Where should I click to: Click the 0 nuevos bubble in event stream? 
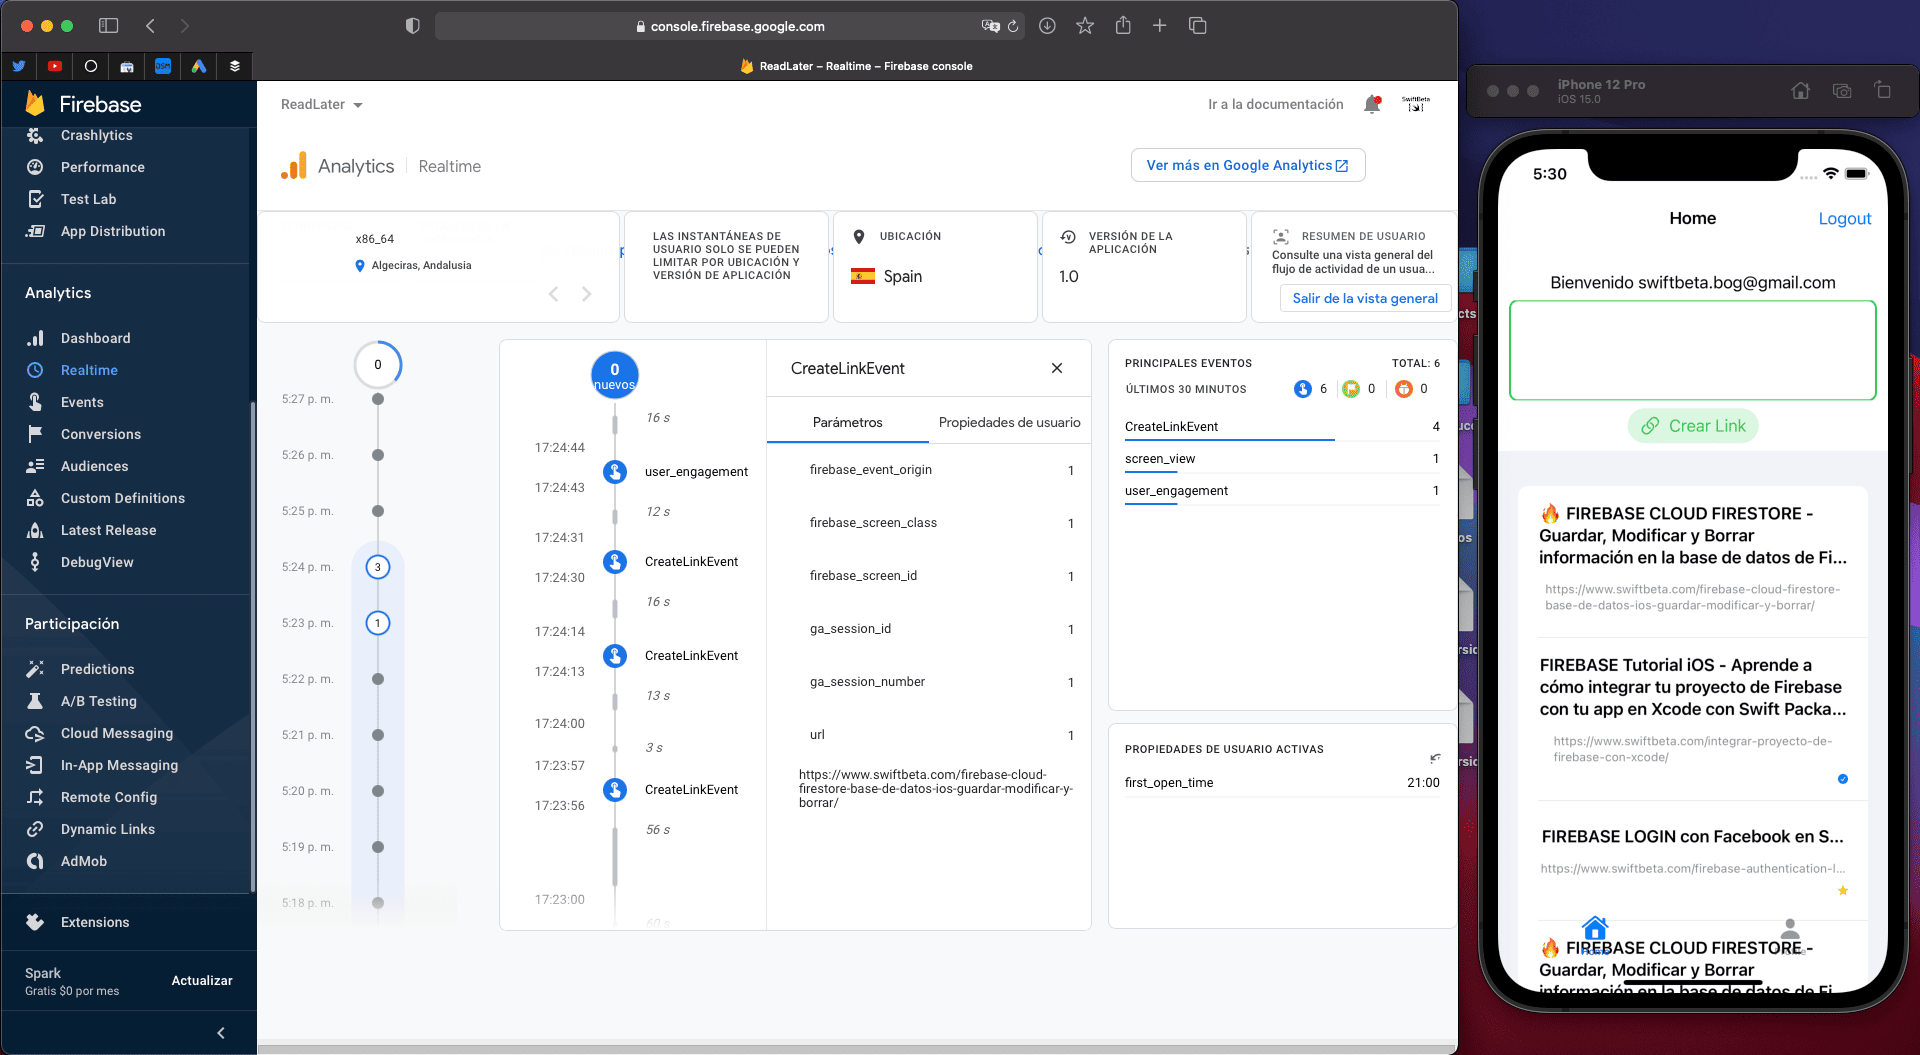[x=614, y=375]
